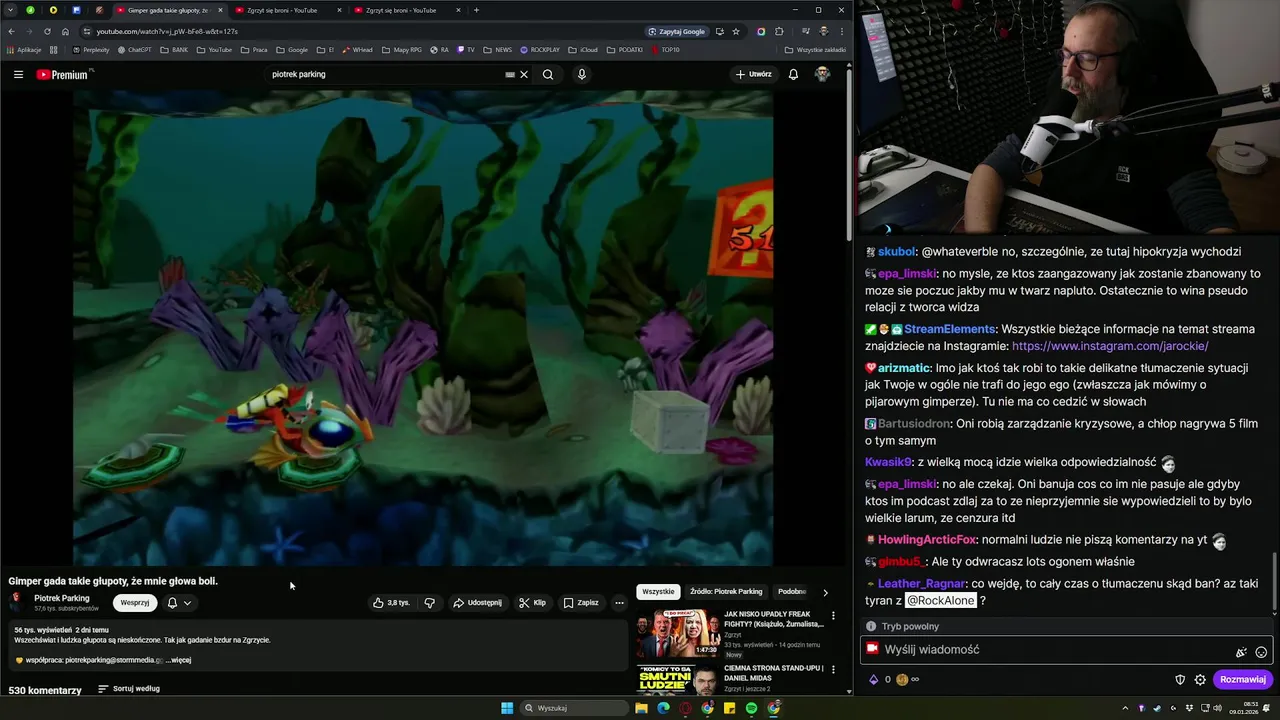Open the Windows Start button

507,708
